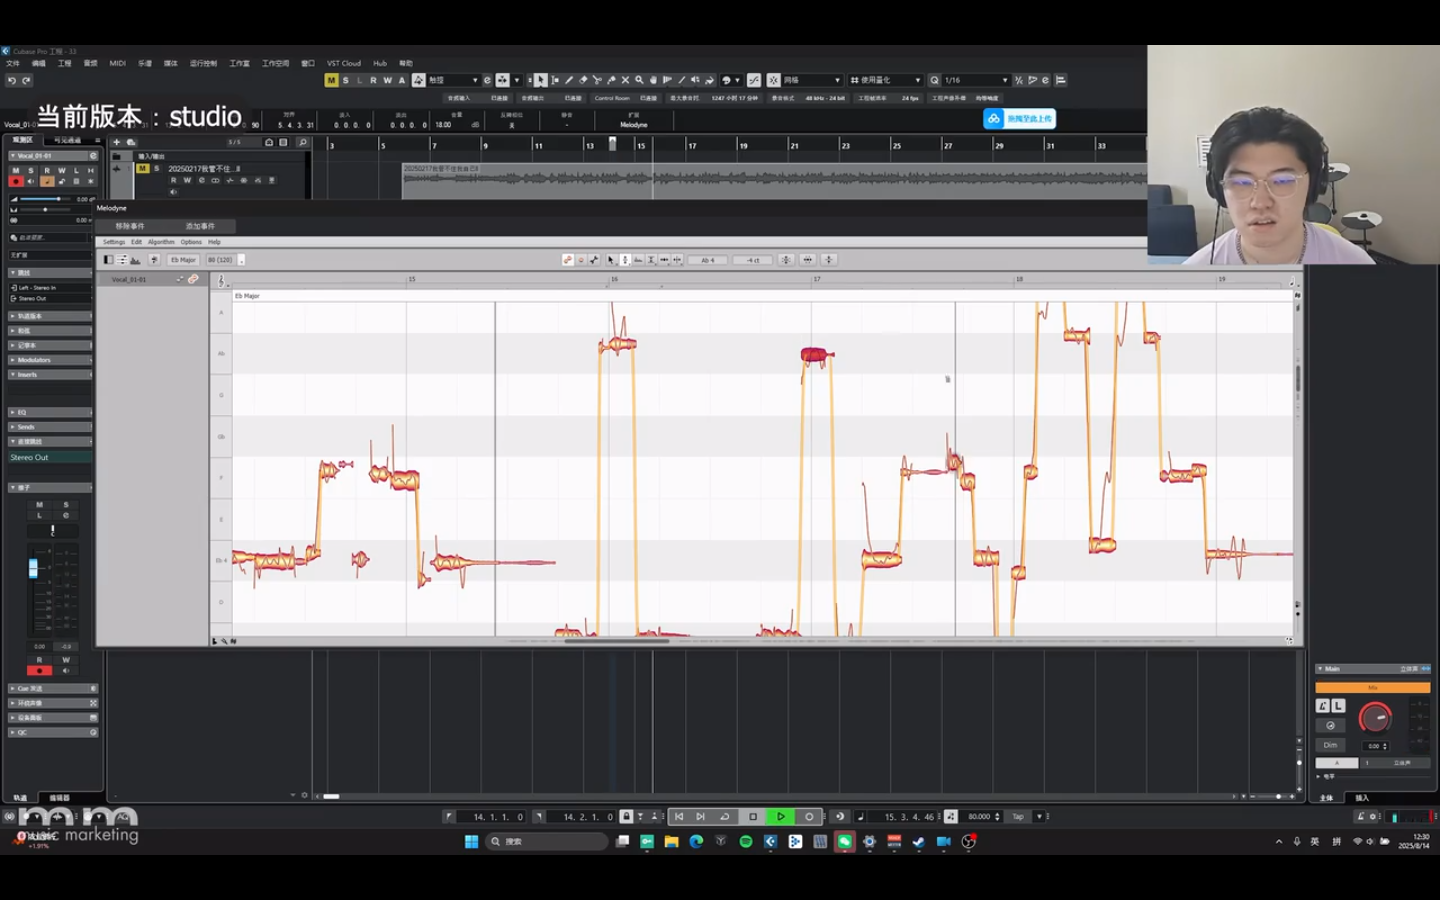Select Melodyne pitch tool
Viewport: 1440px width, 900px height.
pos(626,260)
